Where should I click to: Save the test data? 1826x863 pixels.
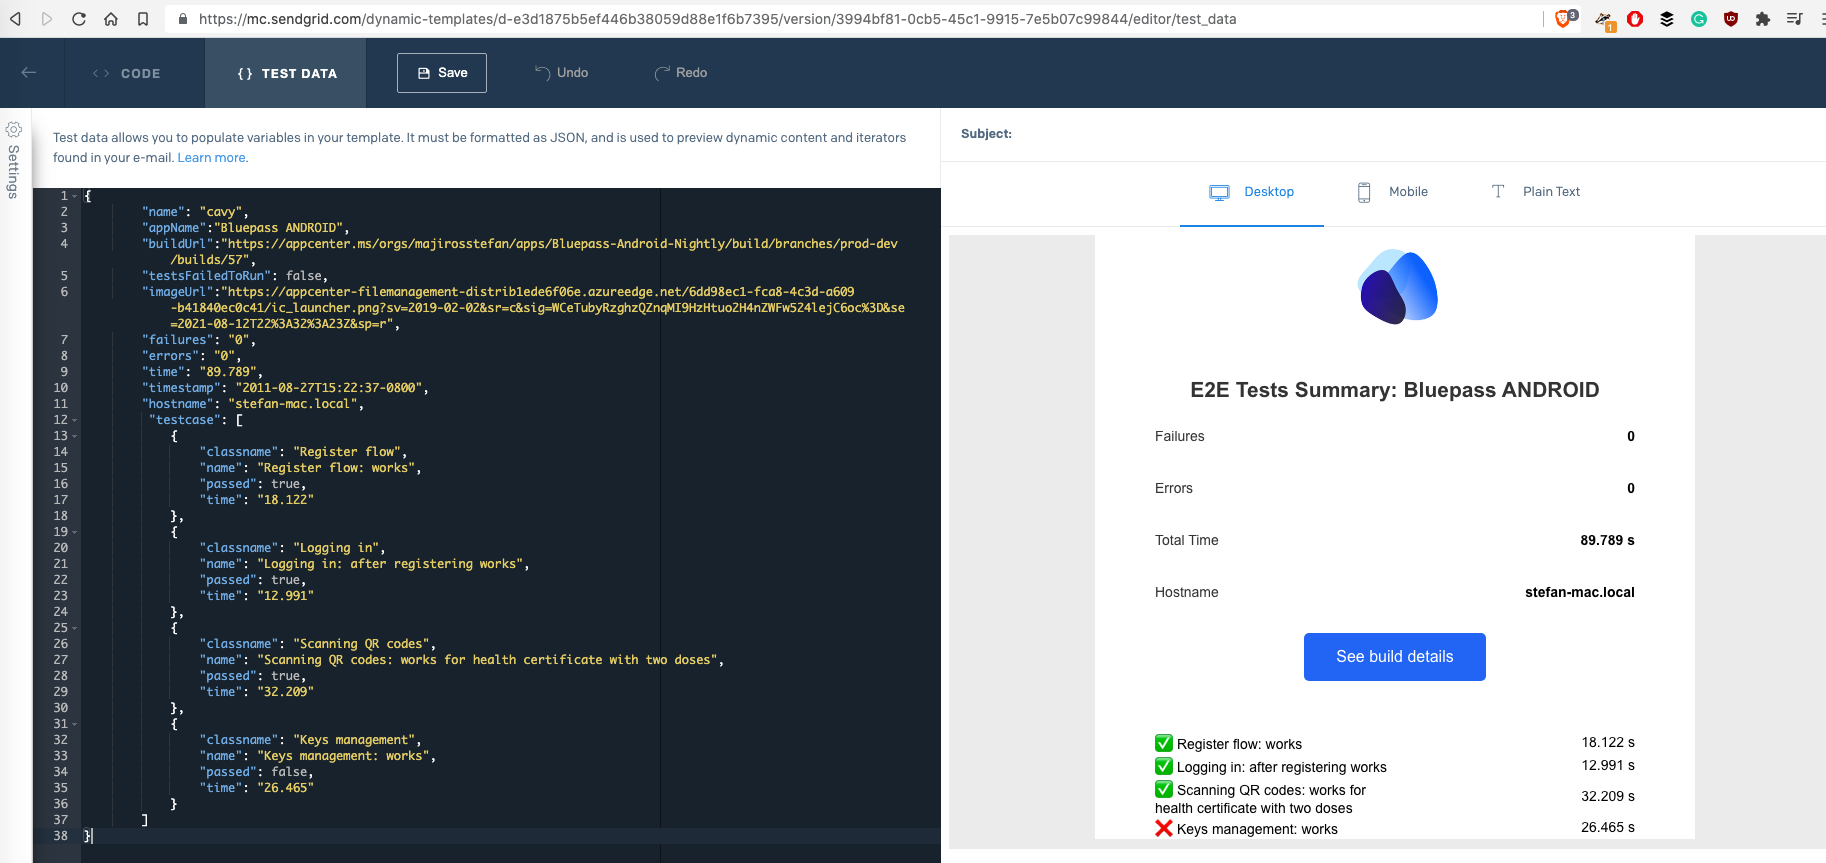[442, 73]
